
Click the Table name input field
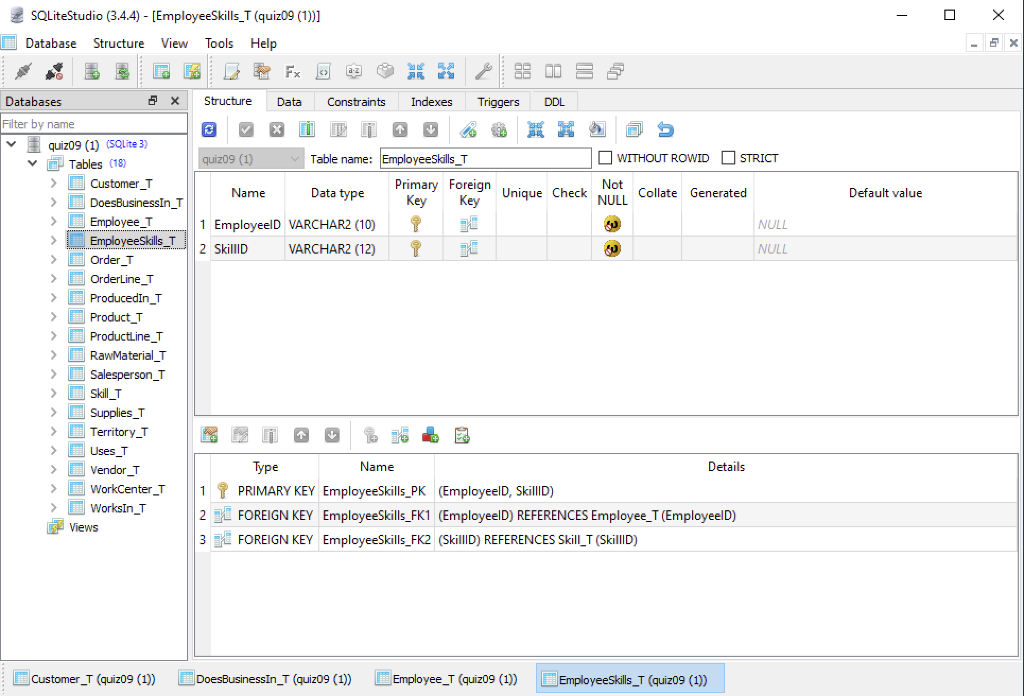(x=485, y=159)
